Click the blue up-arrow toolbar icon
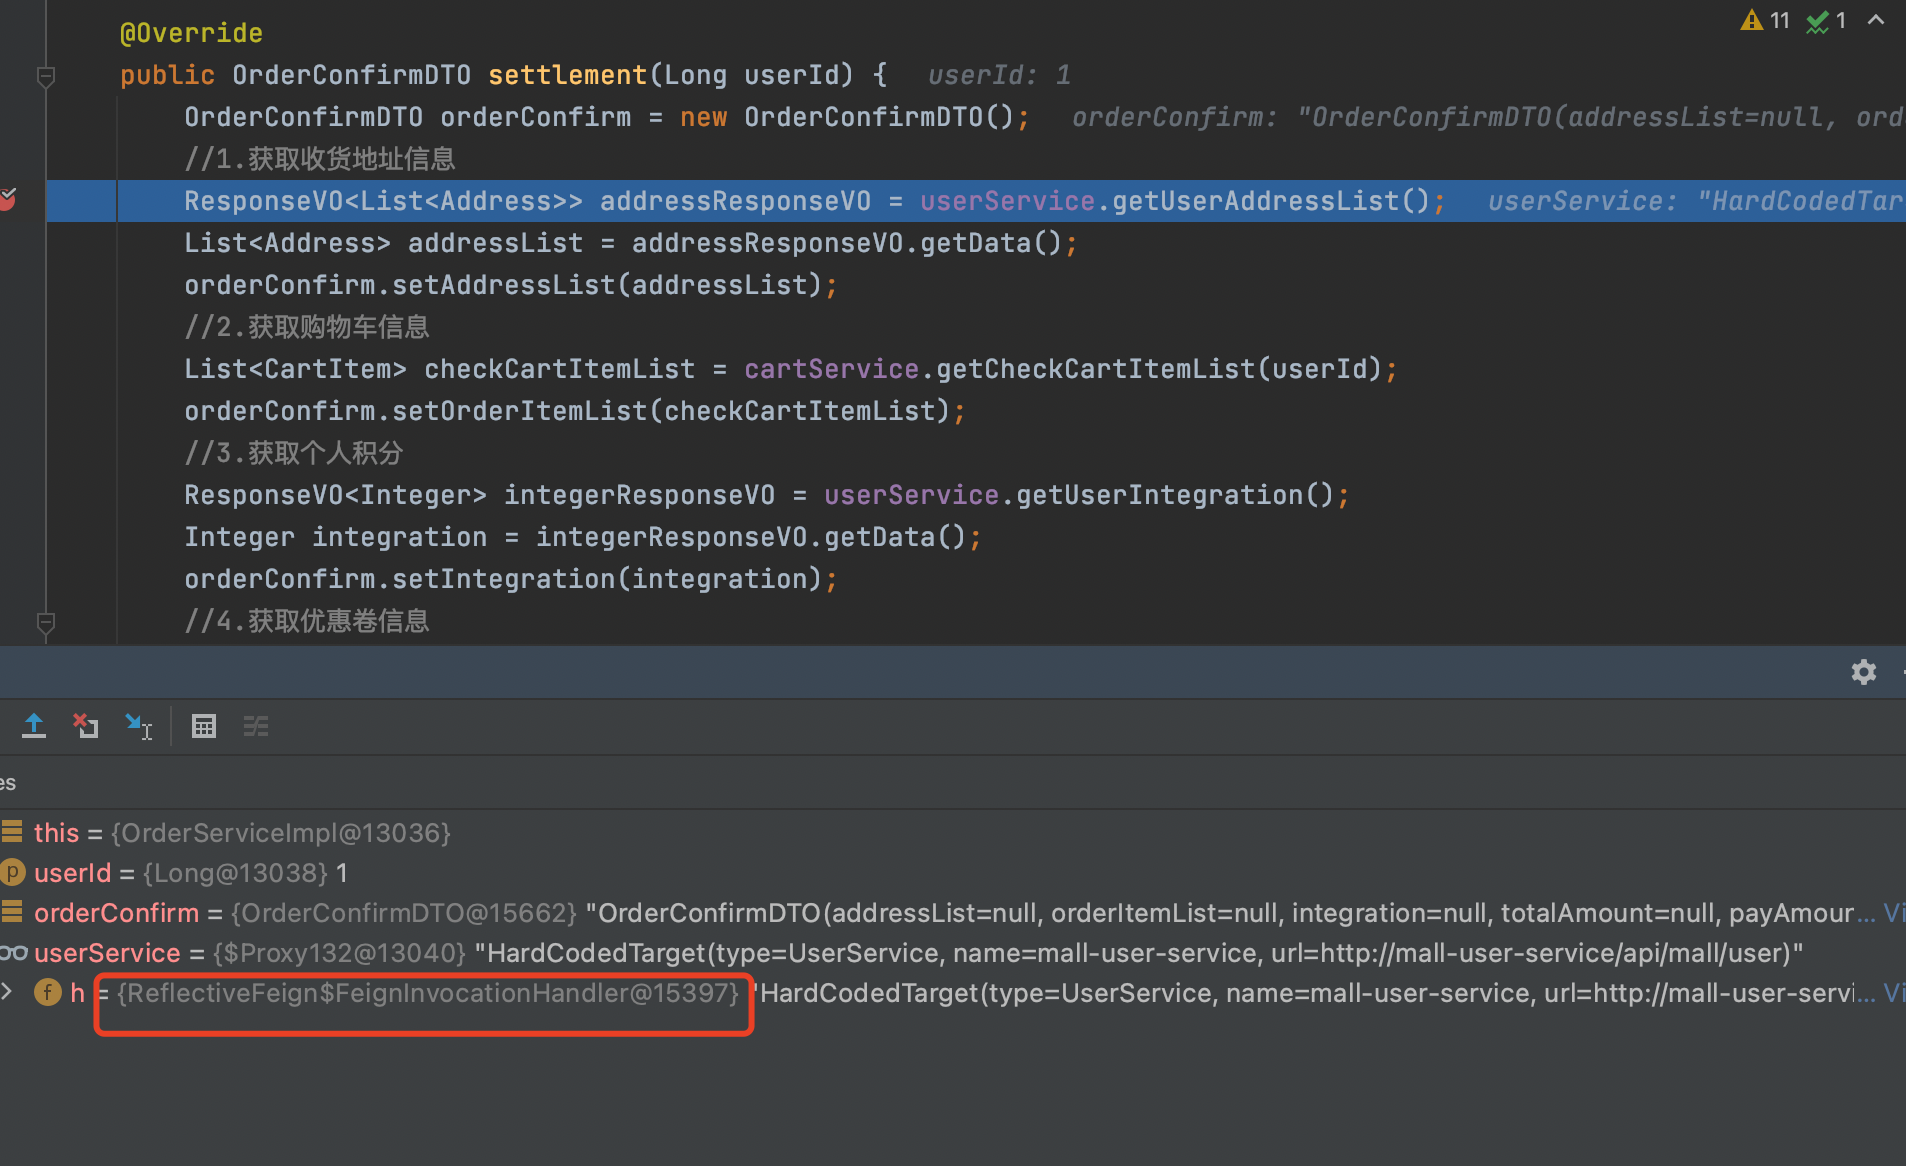The image size is (1906, 1166). click(33, 726)
